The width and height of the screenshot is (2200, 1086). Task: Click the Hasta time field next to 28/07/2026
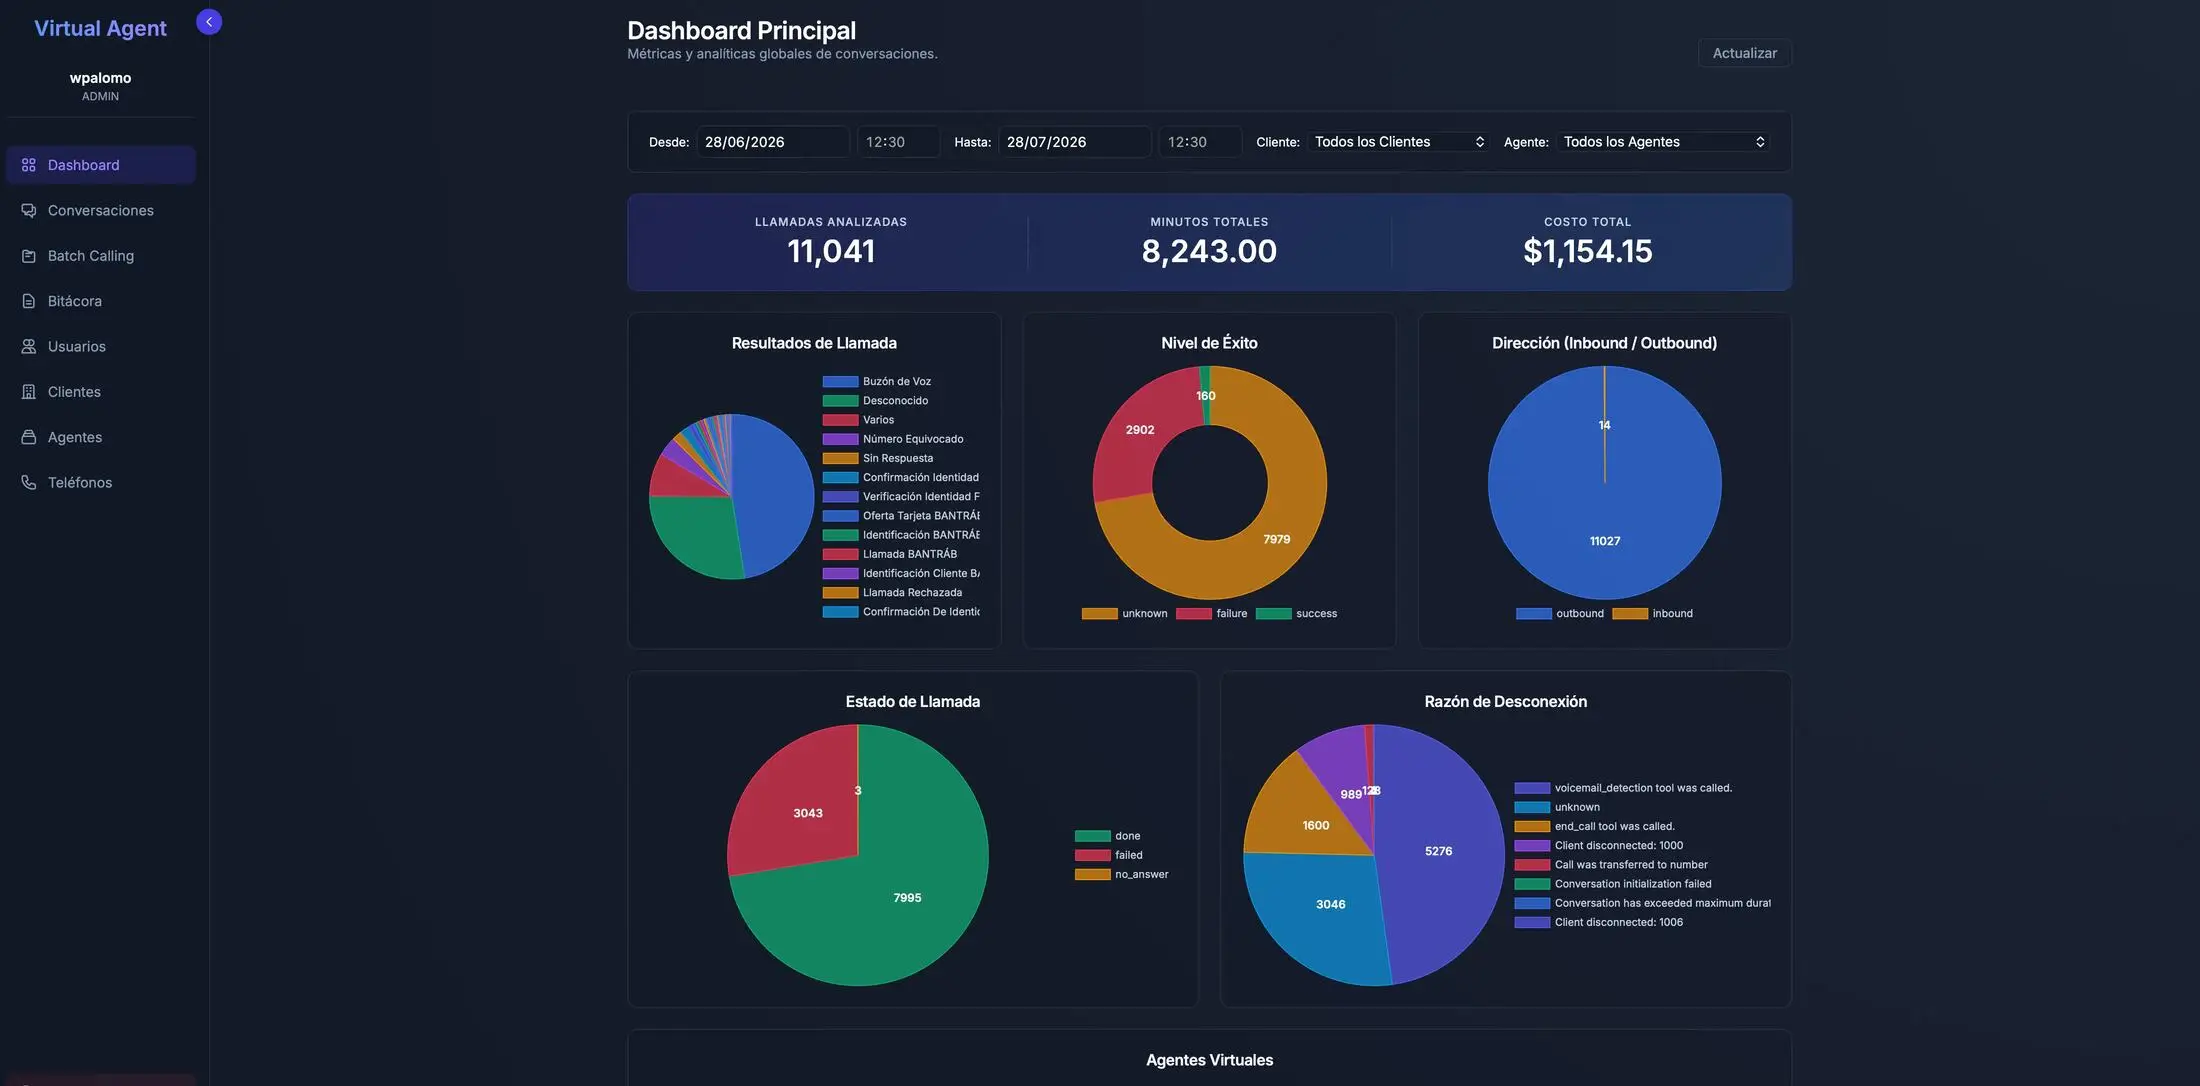(1199, 142)
